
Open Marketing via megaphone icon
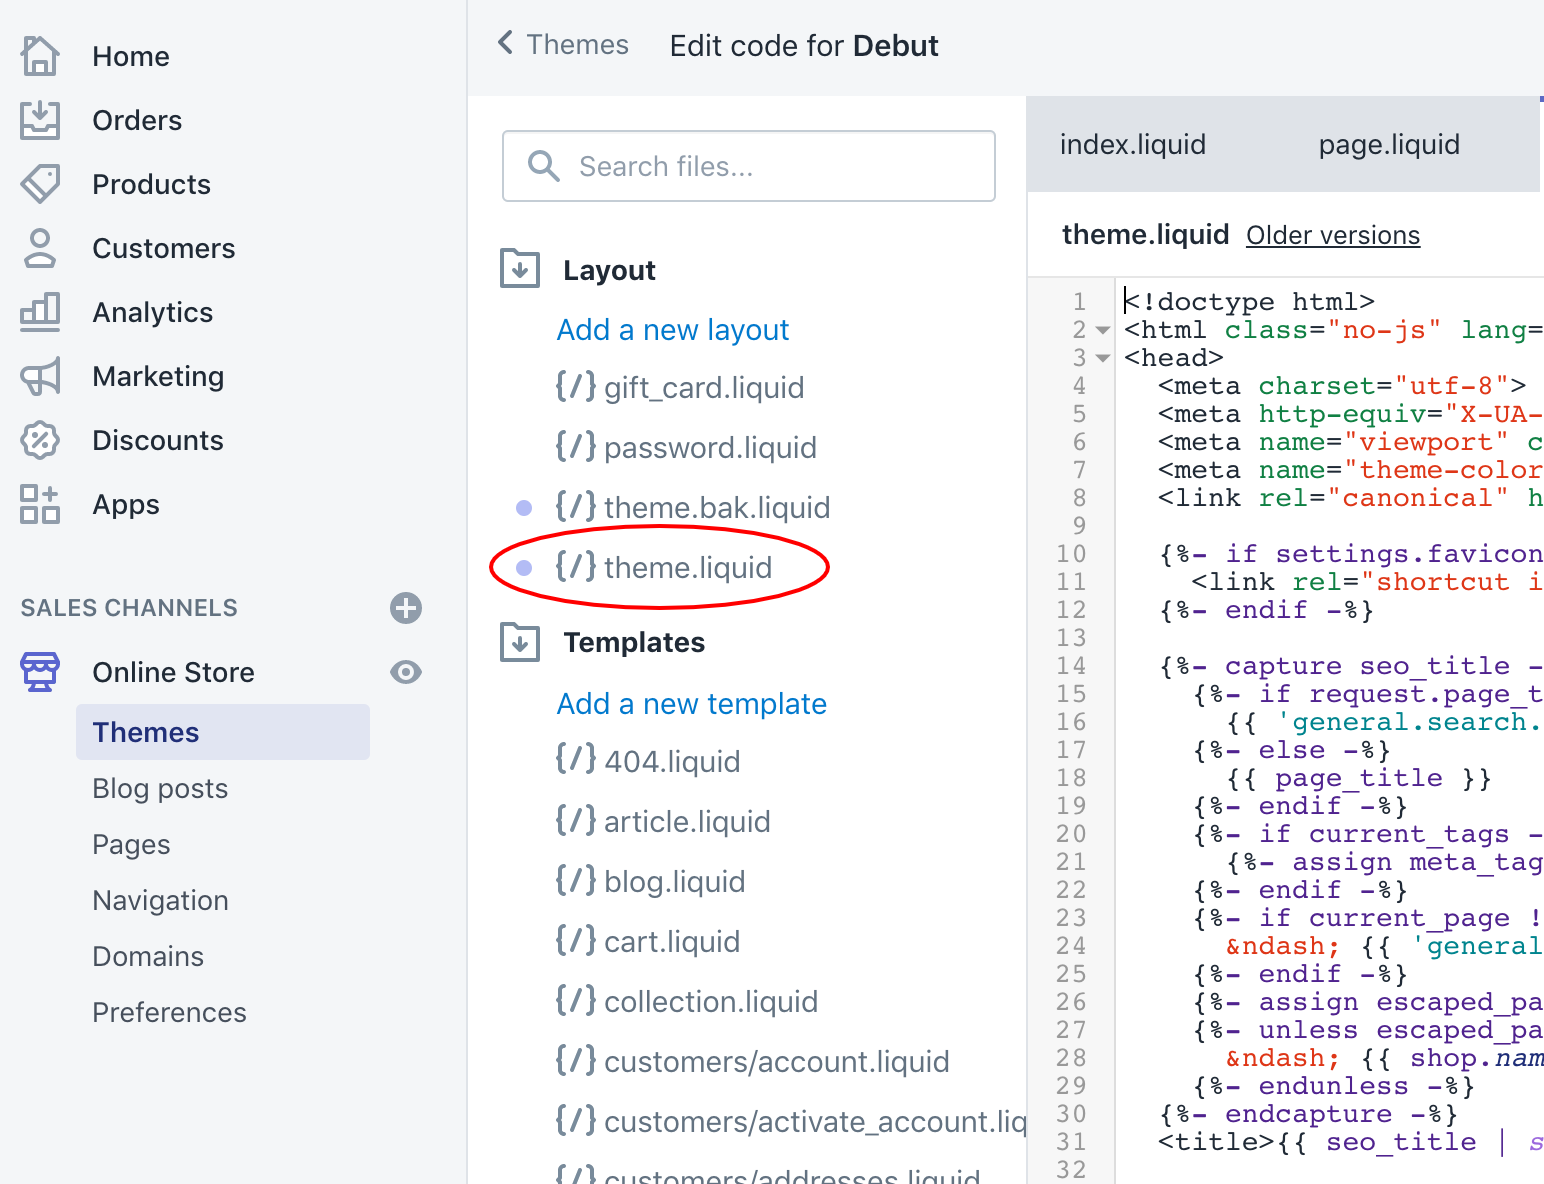click(40, 376)
